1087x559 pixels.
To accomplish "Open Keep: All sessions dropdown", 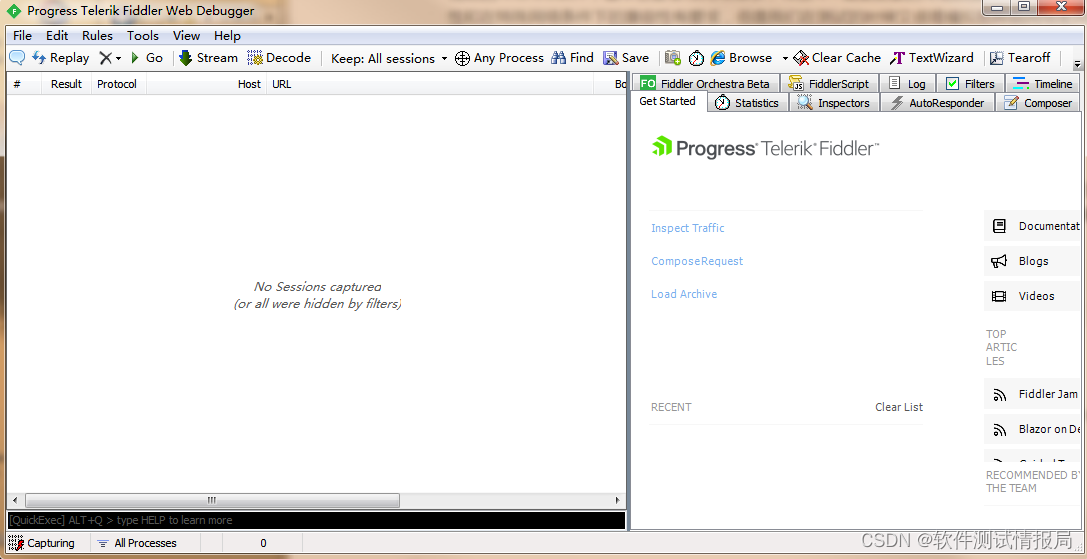I will point(389,58).
